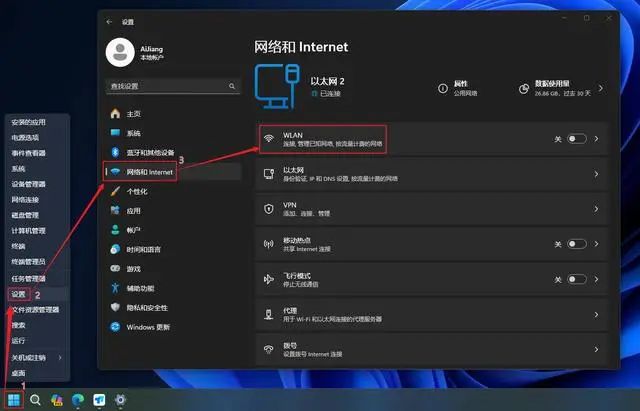Open 蓝牙和其他设备 Bluetooth settings
Image resolution: width=640 pixels, height=411 pixels.
click(150, 152)
